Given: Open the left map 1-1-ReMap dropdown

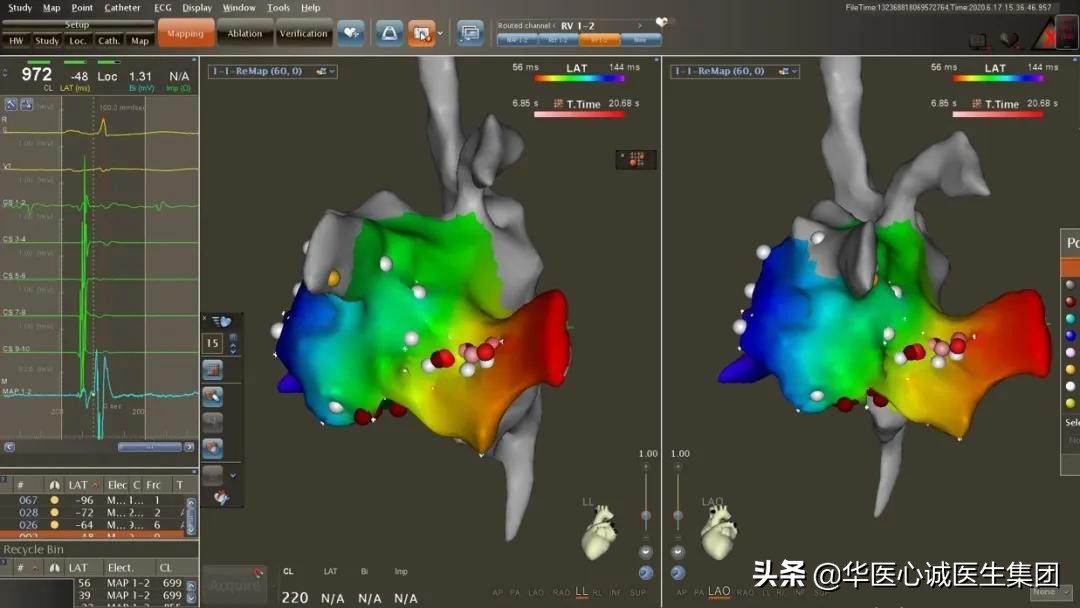Looking at the screenshot, I should tap(273, 71).
